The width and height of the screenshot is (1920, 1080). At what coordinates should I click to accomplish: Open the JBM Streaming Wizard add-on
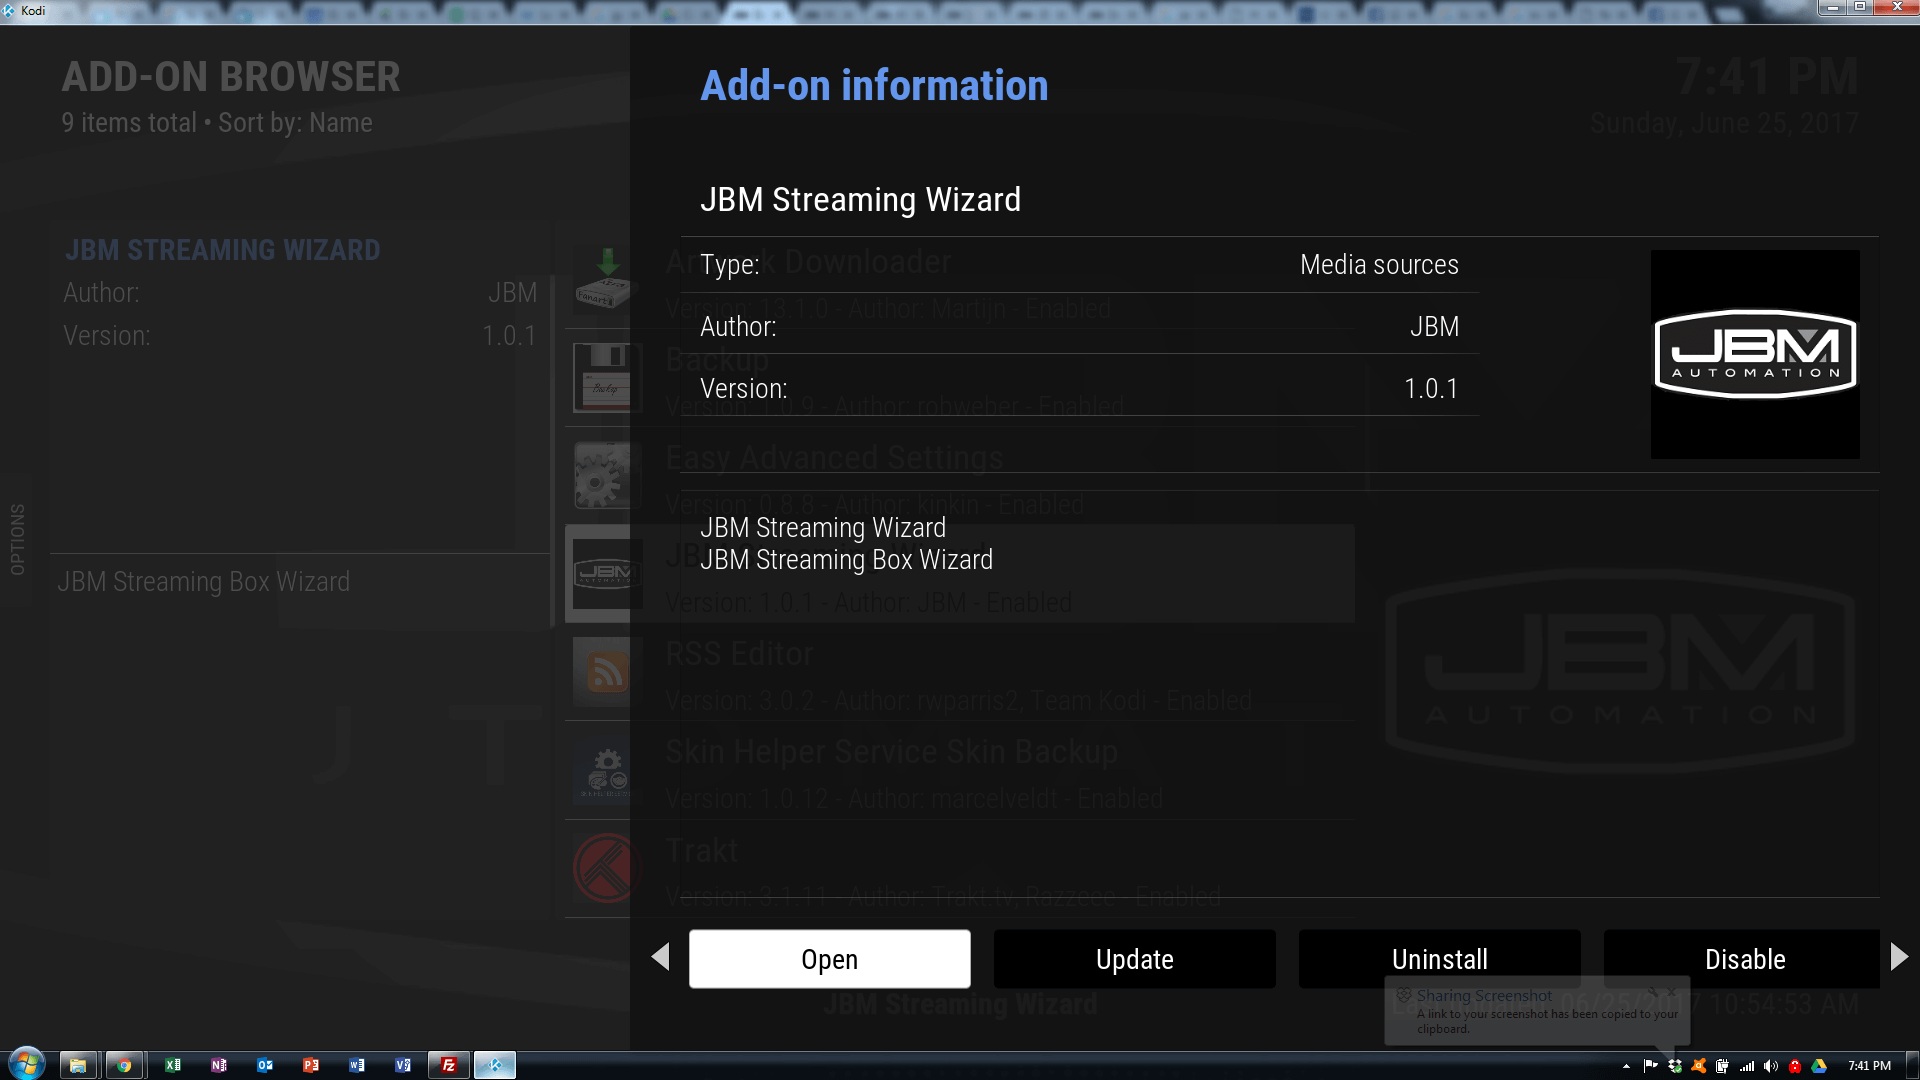829,959
